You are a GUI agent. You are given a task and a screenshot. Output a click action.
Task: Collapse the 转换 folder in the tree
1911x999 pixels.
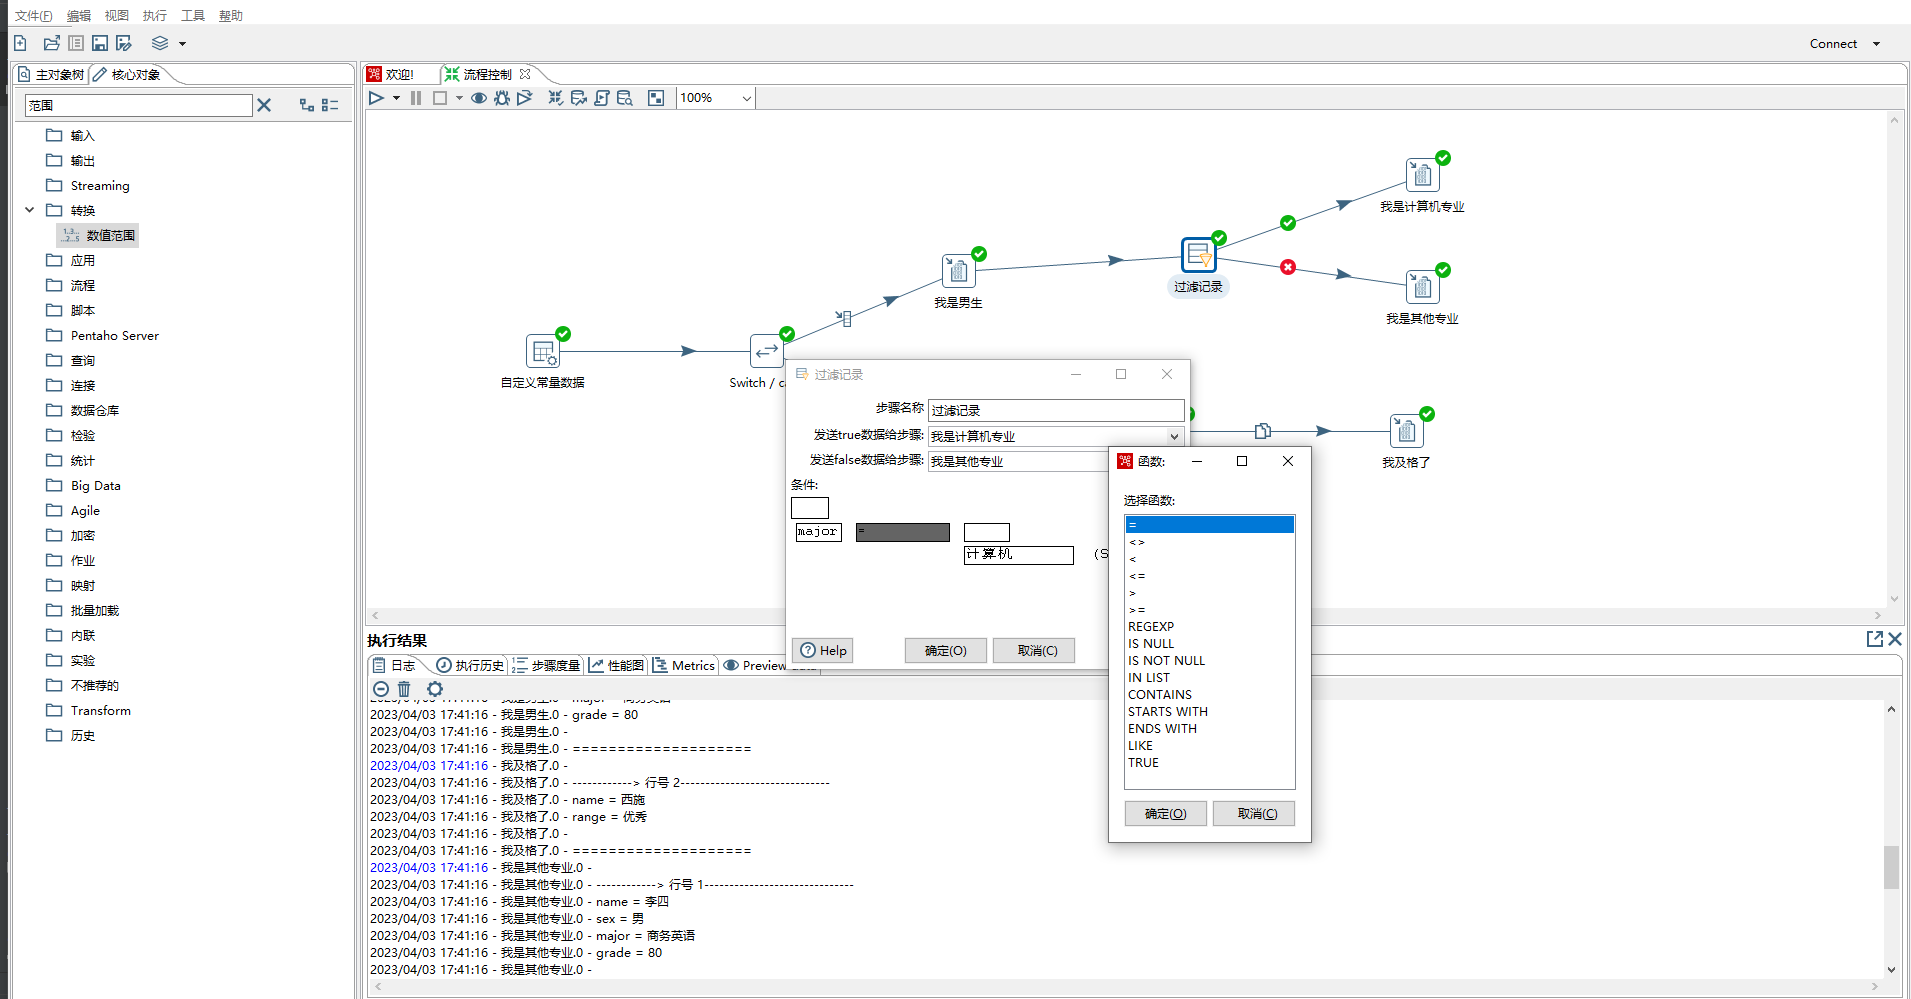pos(30,210)
